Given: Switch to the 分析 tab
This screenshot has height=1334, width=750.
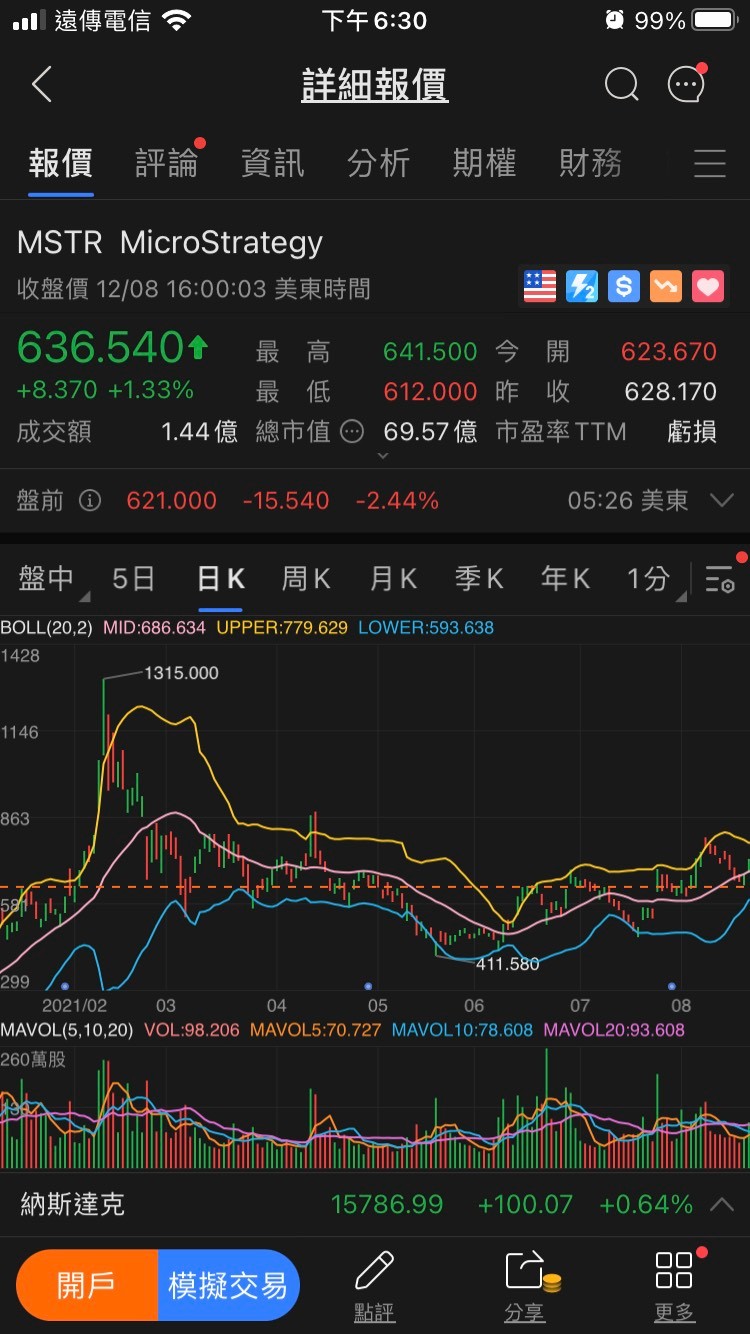Looking at the screenshot, I should pos(378,163).
